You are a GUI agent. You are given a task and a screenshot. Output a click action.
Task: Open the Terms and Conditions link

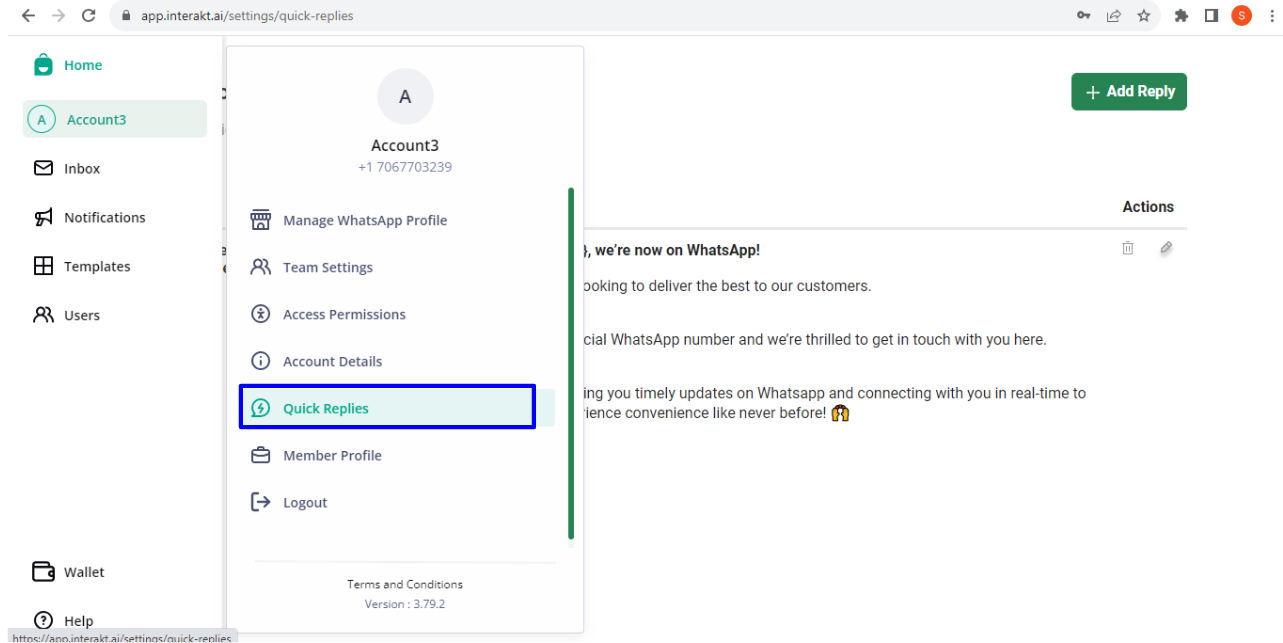[404, 584]
